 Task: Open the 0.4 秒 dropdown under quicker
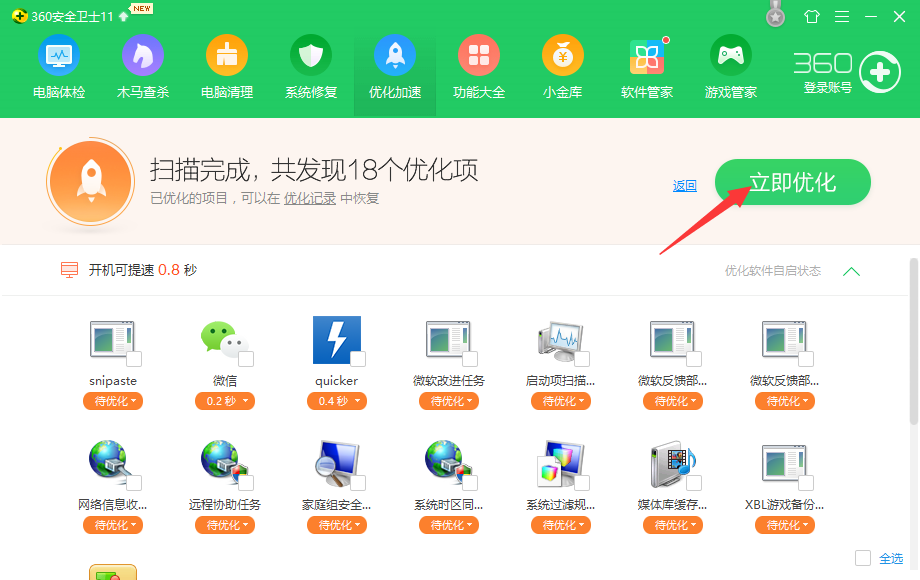[337, 401]
